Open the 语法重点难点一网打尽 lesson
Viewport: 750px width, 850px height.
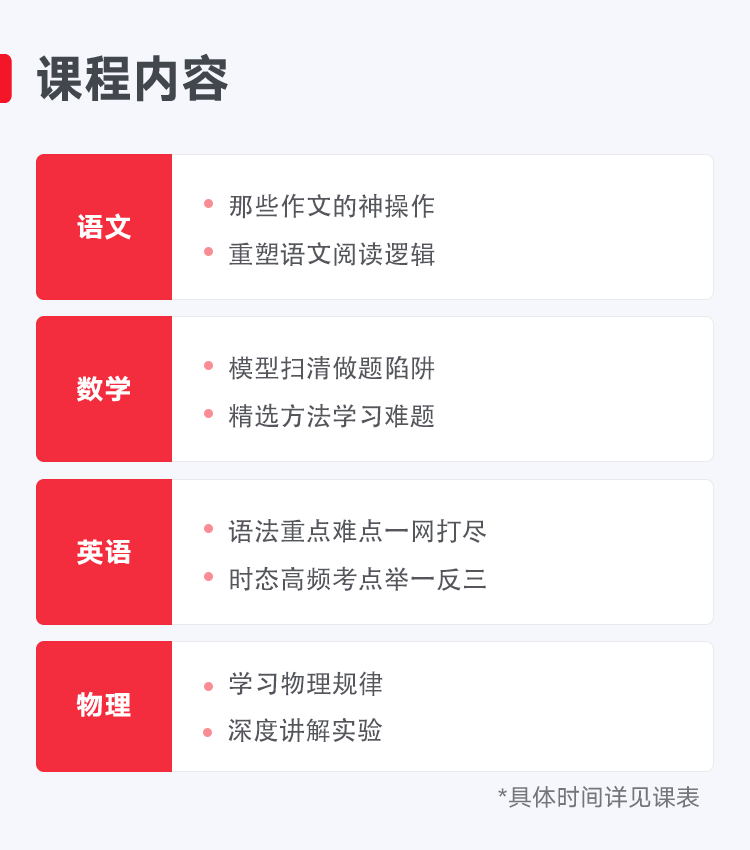357,531
